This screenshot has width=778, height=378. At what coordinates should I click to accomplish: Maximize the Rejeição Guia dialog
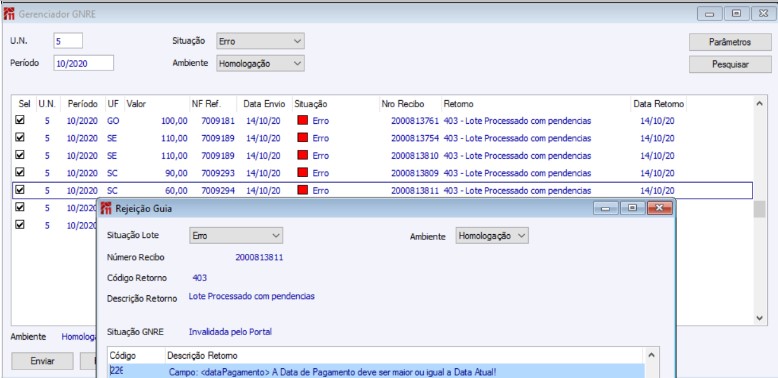pyautogui.click(x=632, y=208)
